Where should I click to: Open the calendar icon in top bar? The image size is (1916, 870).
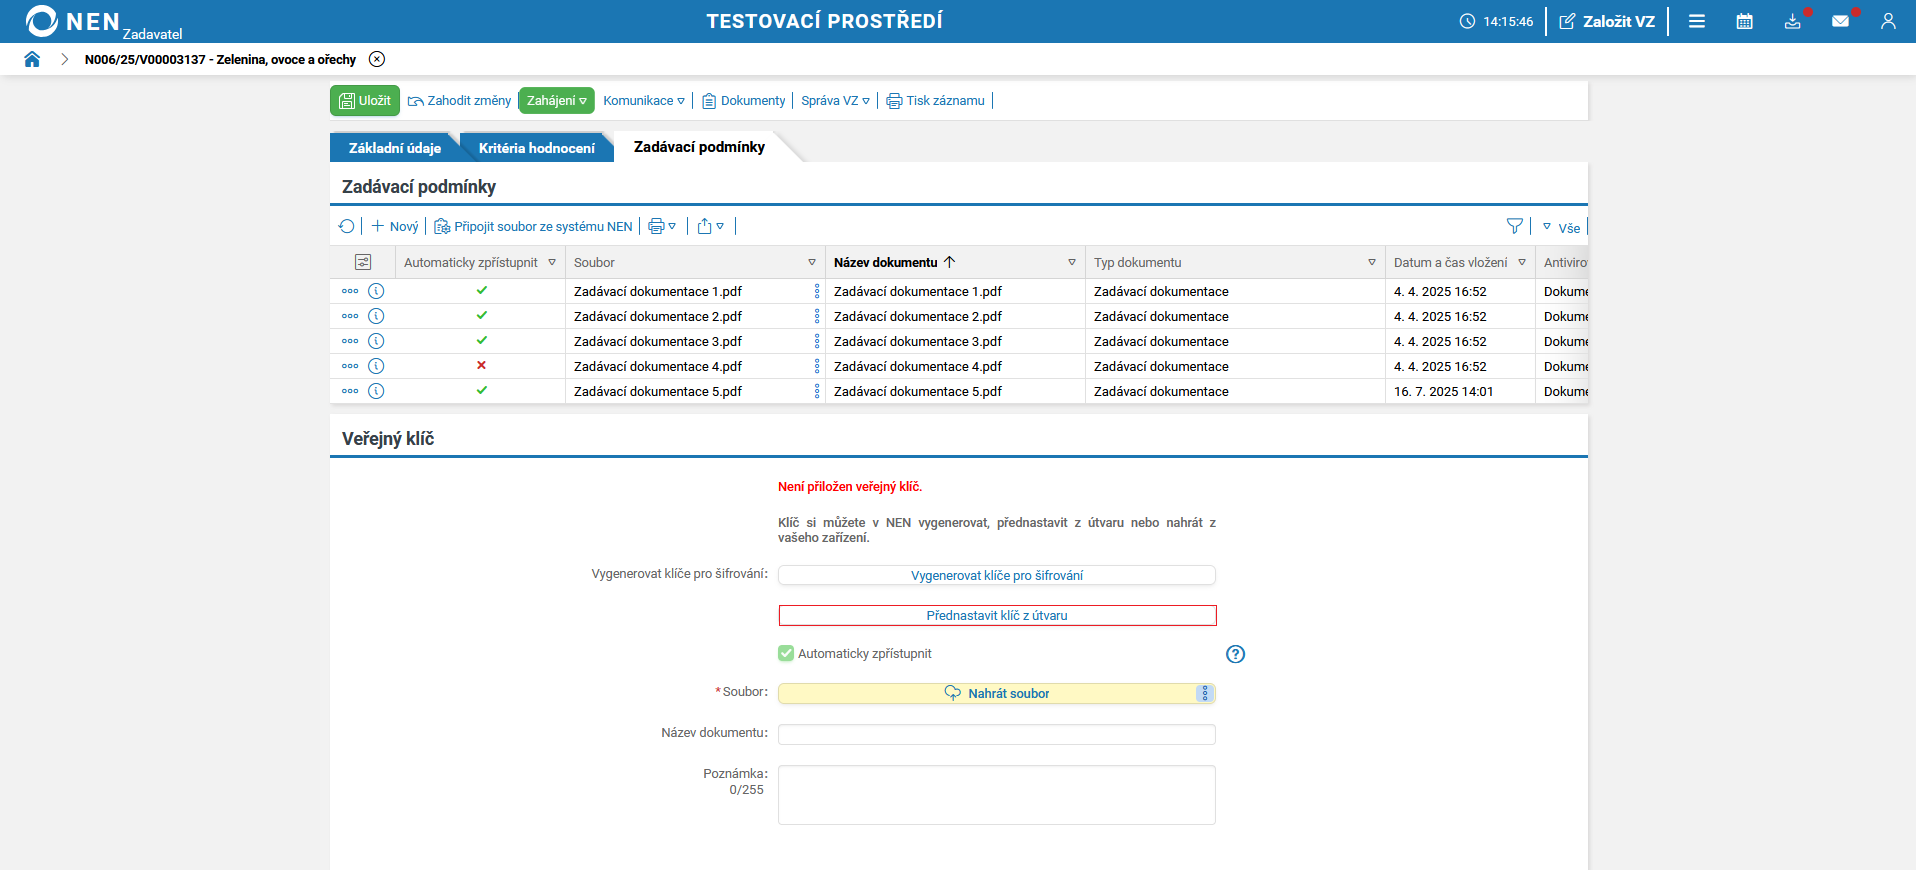click(x=1744, y=21)
